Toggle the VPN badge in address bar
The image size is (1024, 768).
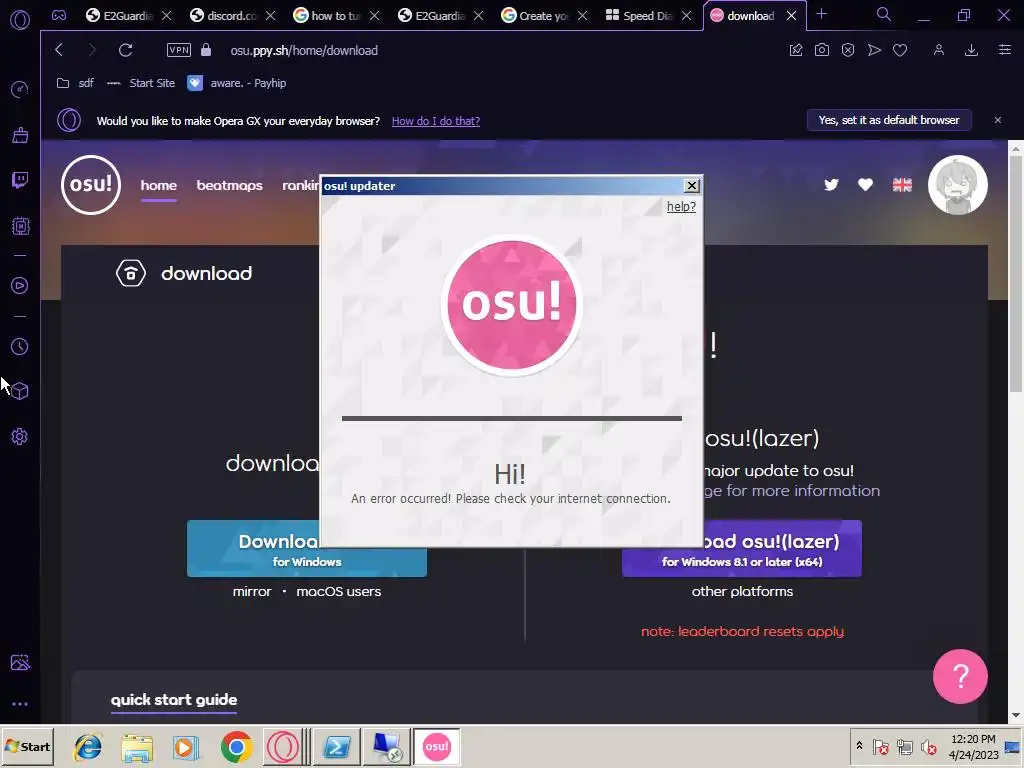(179, 50)
